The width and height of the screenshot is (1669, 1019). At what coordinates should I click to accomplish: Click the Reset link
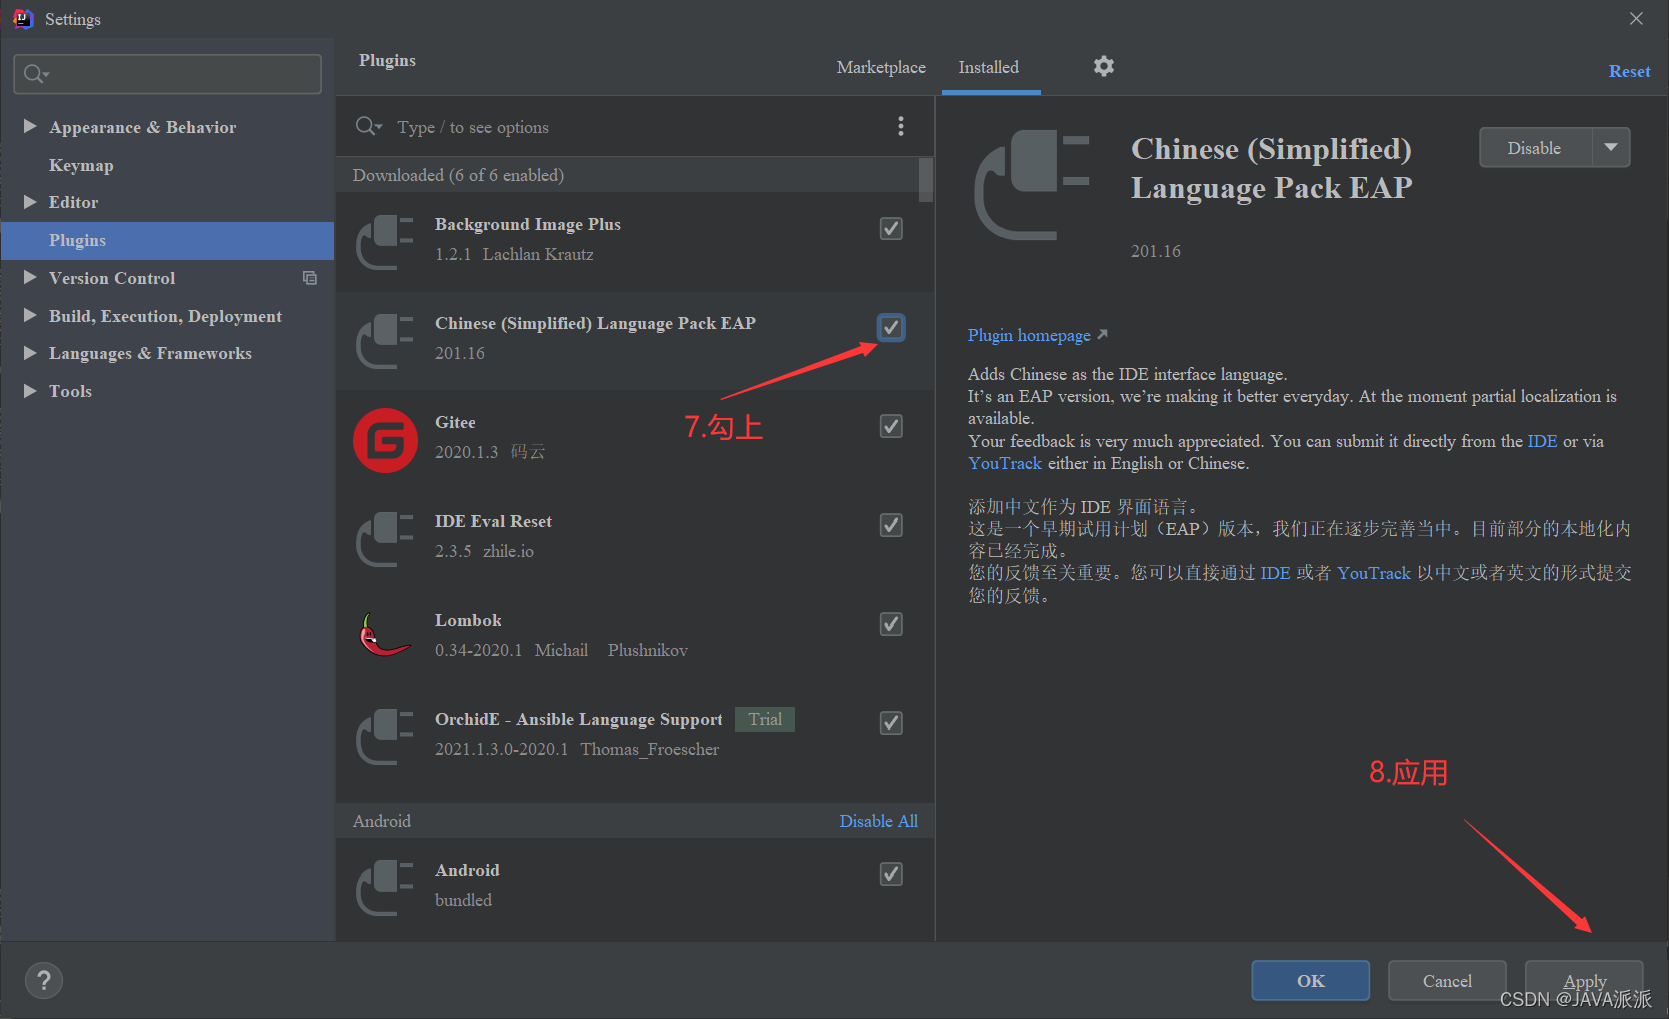[x=1629, y=71]
